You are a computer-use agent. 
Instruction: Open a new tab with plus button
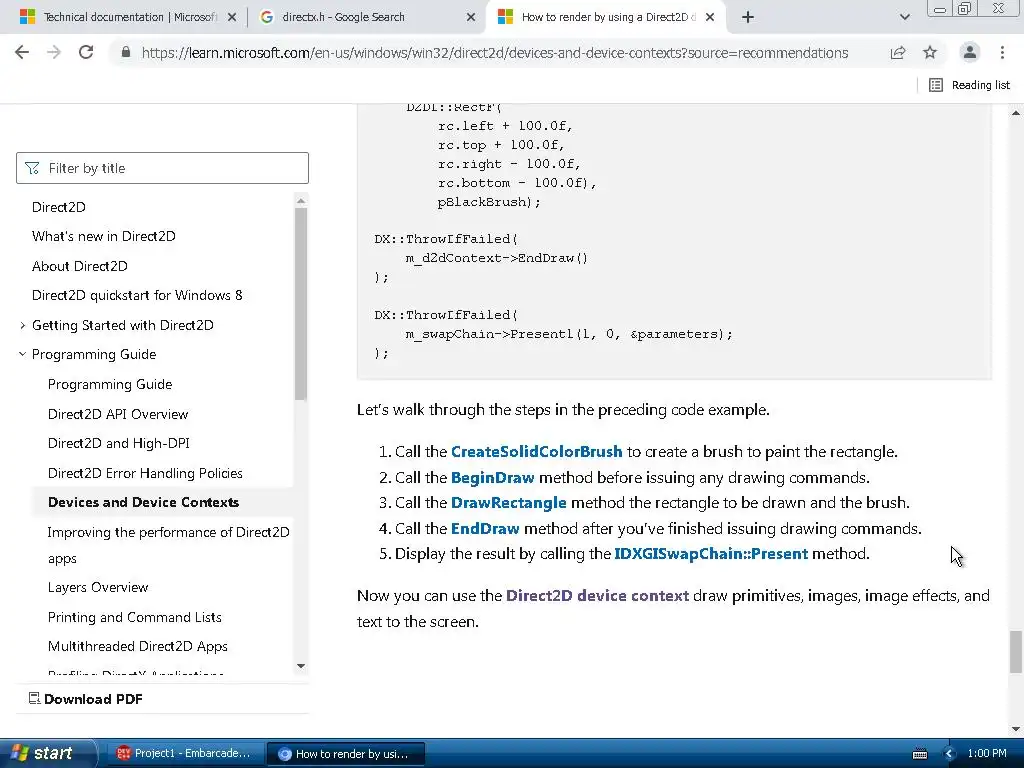tap(748, 17)
